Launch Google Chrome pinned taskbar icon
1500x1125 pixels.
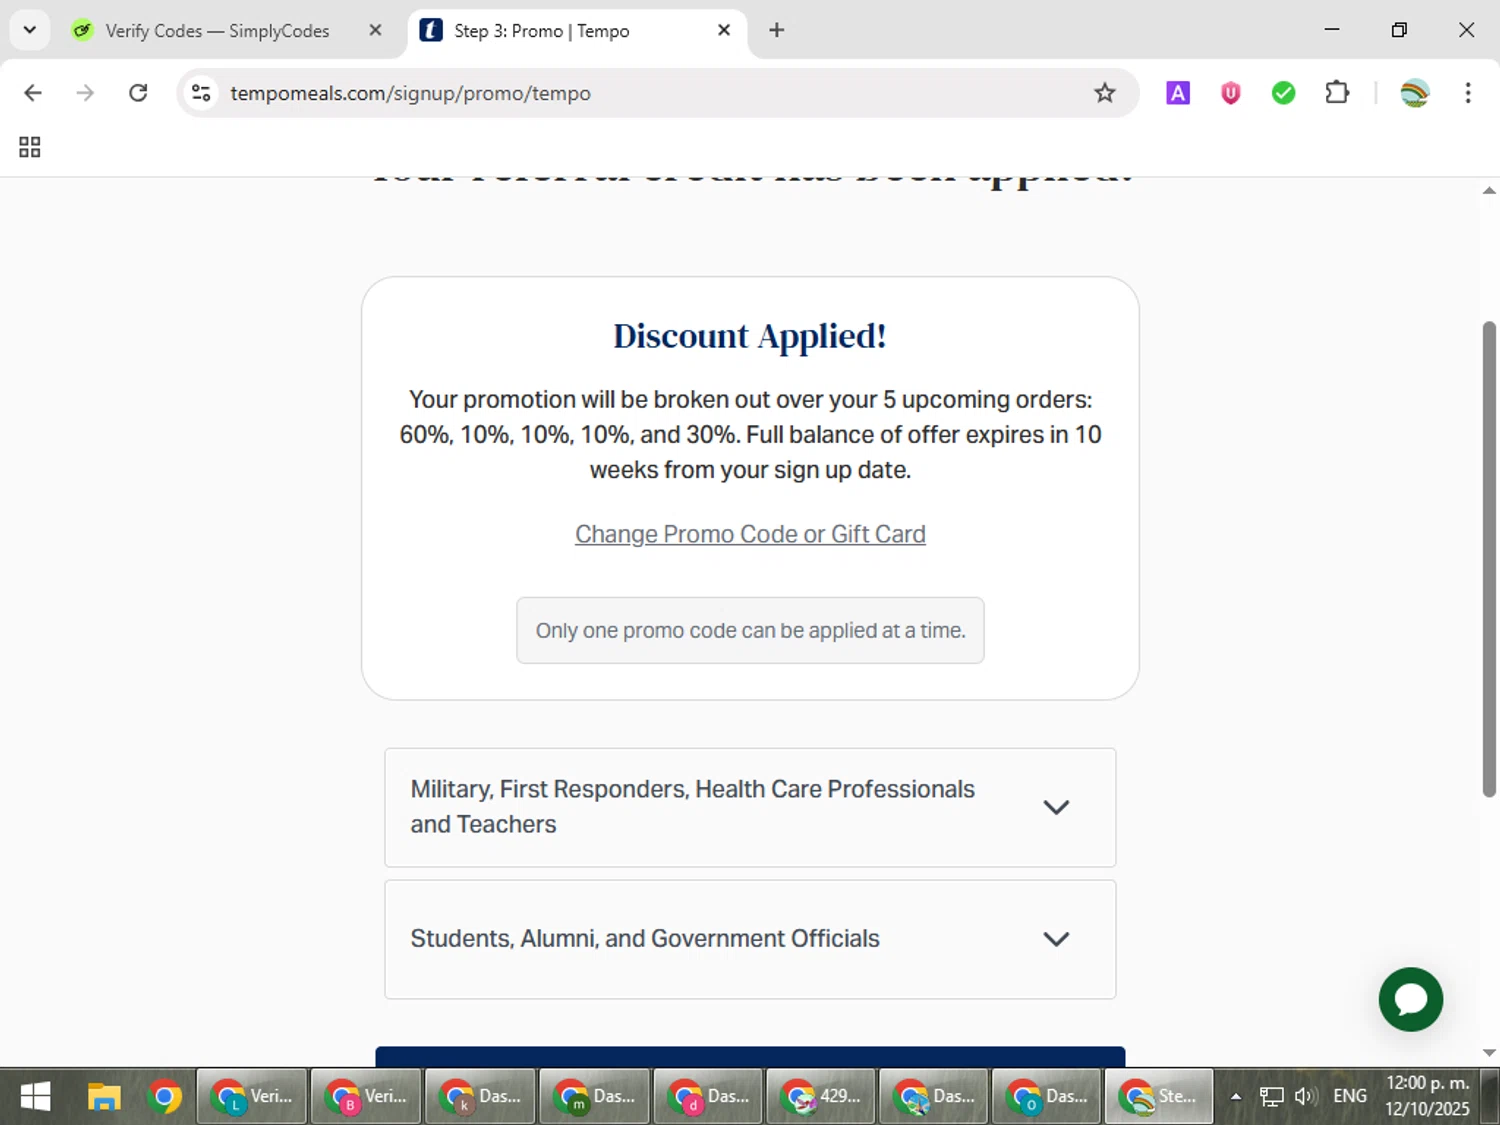click(165, 1097)
